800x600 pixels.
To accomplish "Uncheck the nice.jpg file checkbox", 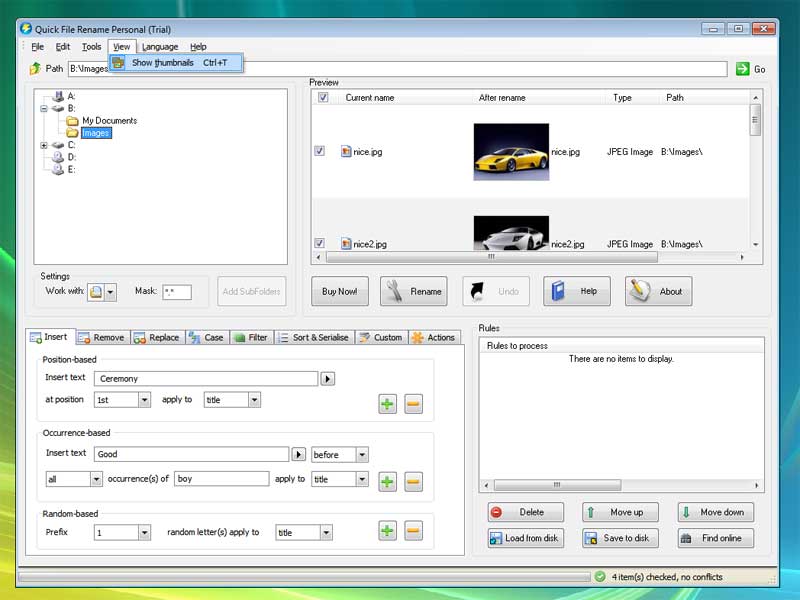I will (x=320, y=152).
